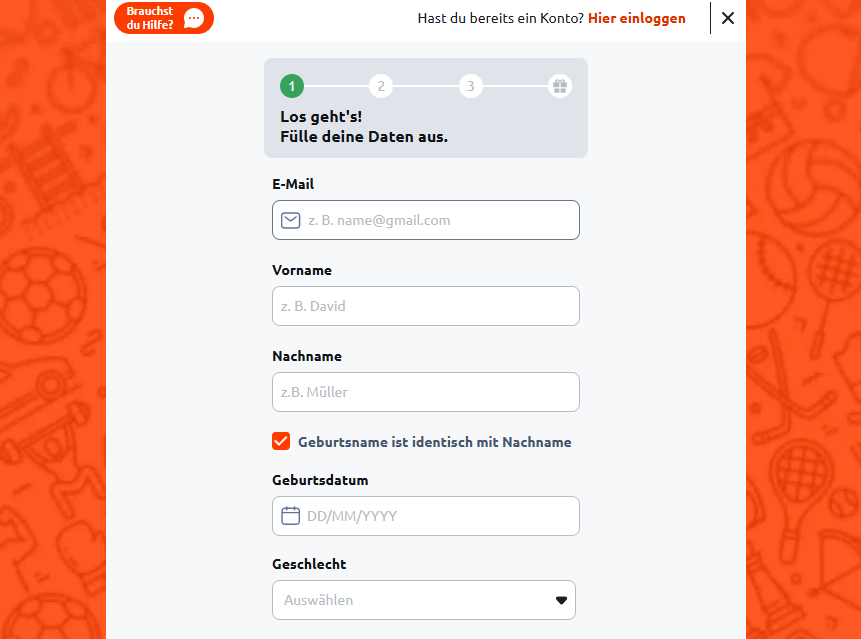Image resolution: width=861 pixels, height=639 pixels.
Task: Click the Geschlecht dropdown arrow
Action: click(x=561, y=600)
